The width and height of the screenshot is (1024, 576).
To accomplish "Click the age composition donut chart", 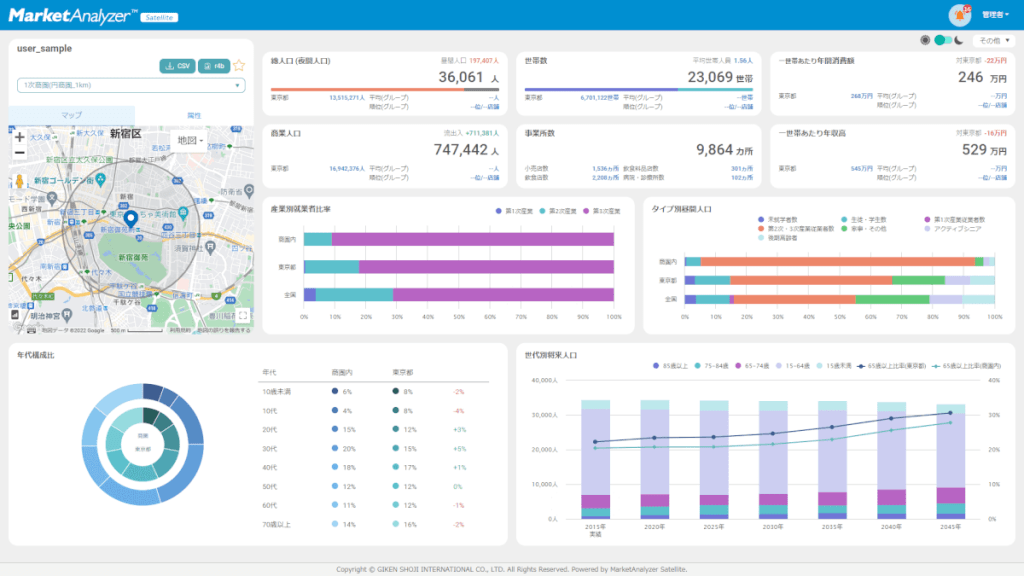I will point(143,444).
